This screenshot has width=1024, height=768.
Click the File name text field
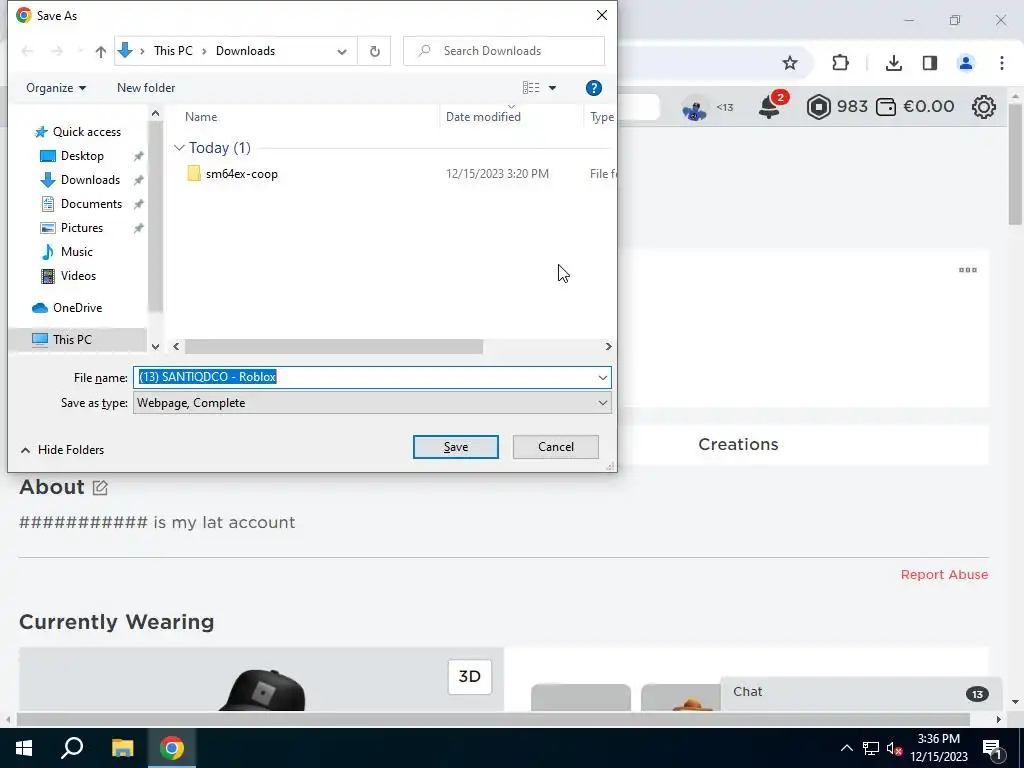click(x=364, y=377)
